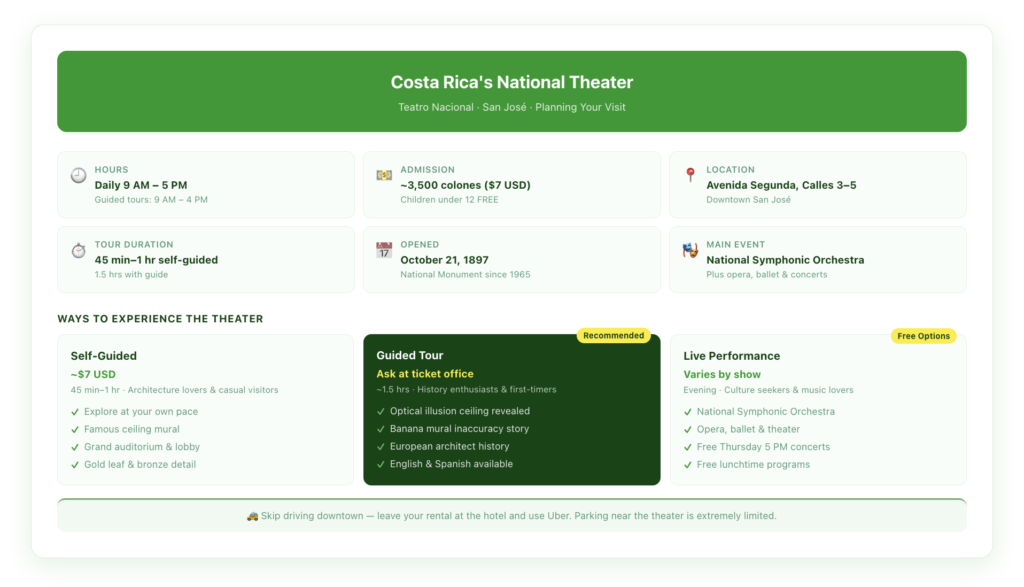Click the banknote icon beside Admission
Image resolution: width=1024 pixels, height=587 pixels.
click(x=384, y=175)
